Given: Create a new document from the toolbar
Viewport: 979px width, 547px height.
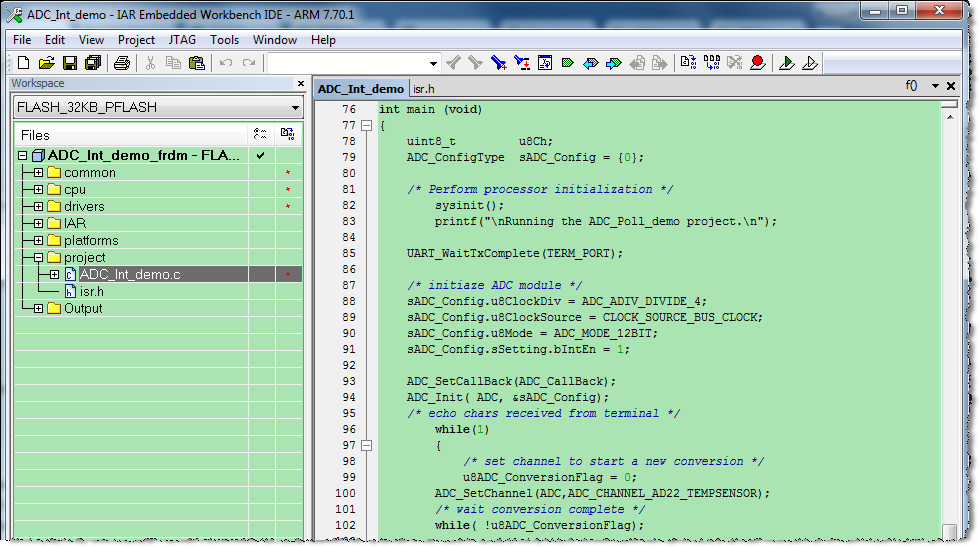Looking at the screenshot, I should coord(23,63).
